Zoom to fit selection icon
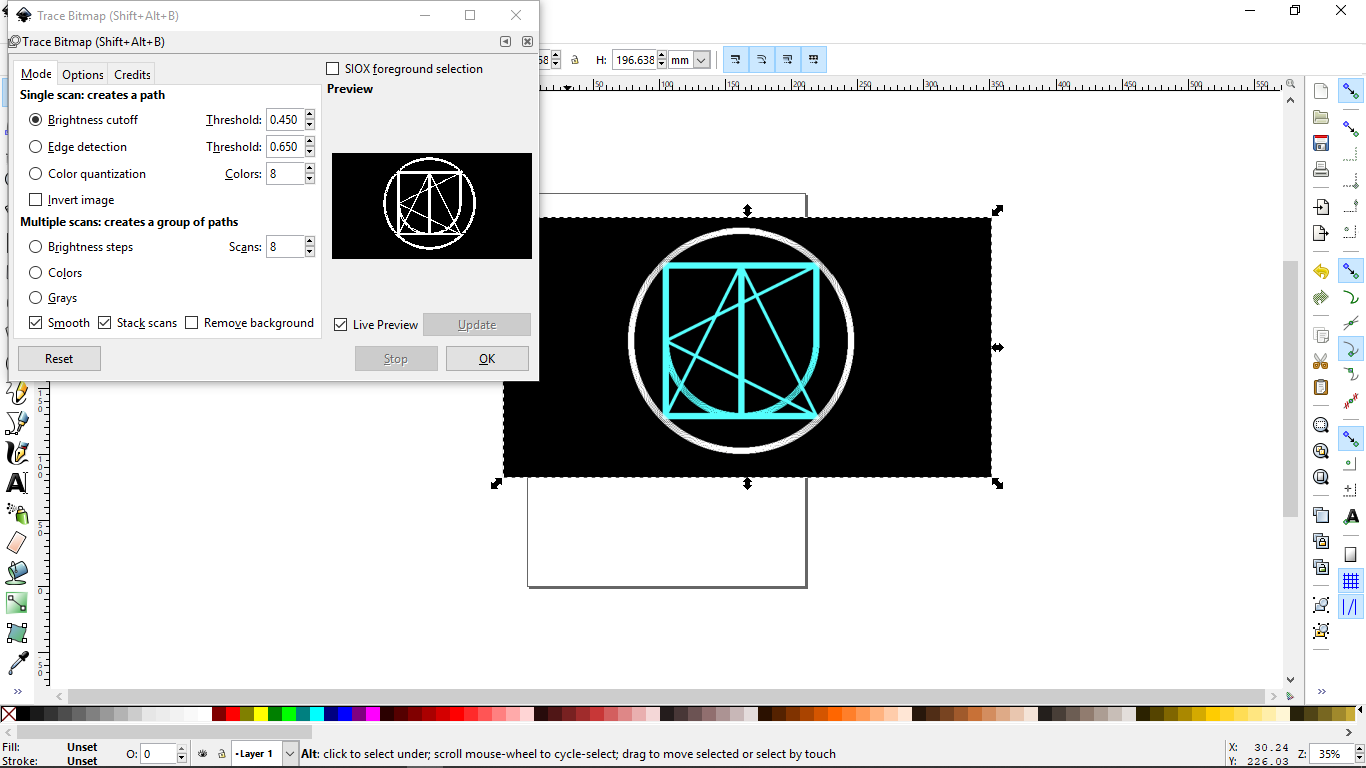This screenshot has height=768, width=1366. click(1321, 425)
